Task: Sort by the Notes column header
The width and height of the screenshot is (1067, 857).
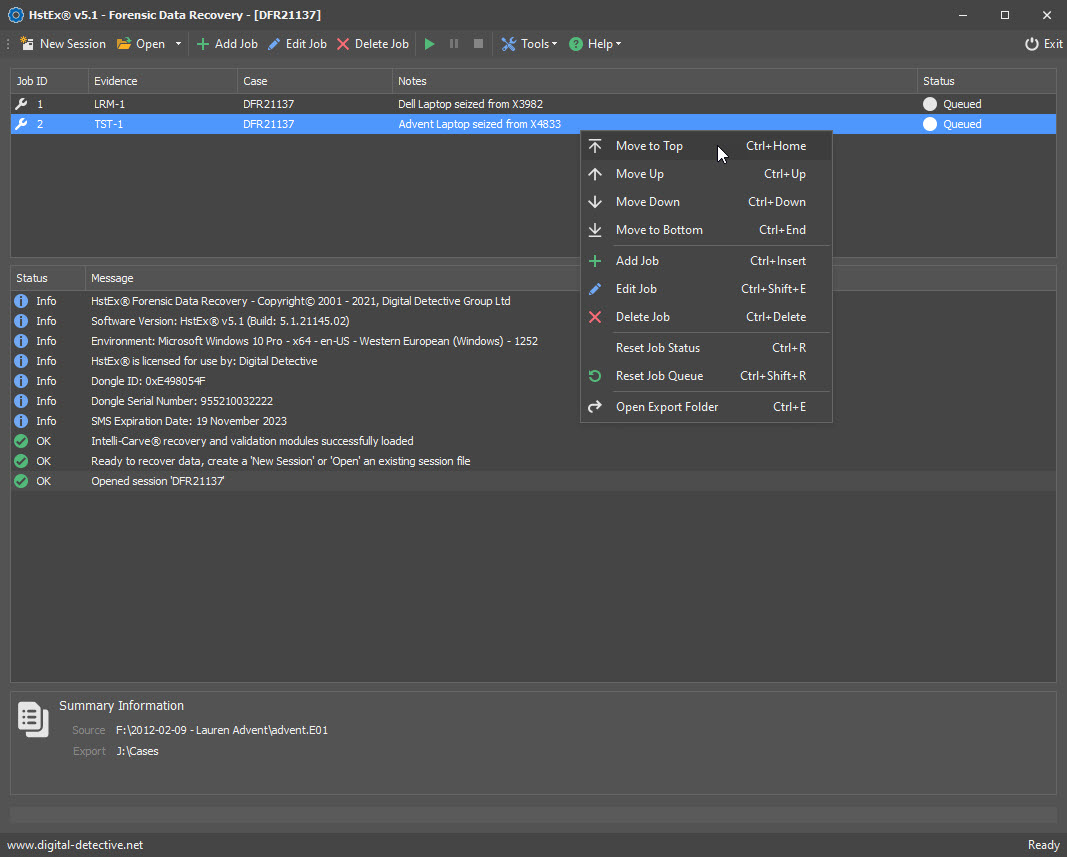Action: pos(655,81)
